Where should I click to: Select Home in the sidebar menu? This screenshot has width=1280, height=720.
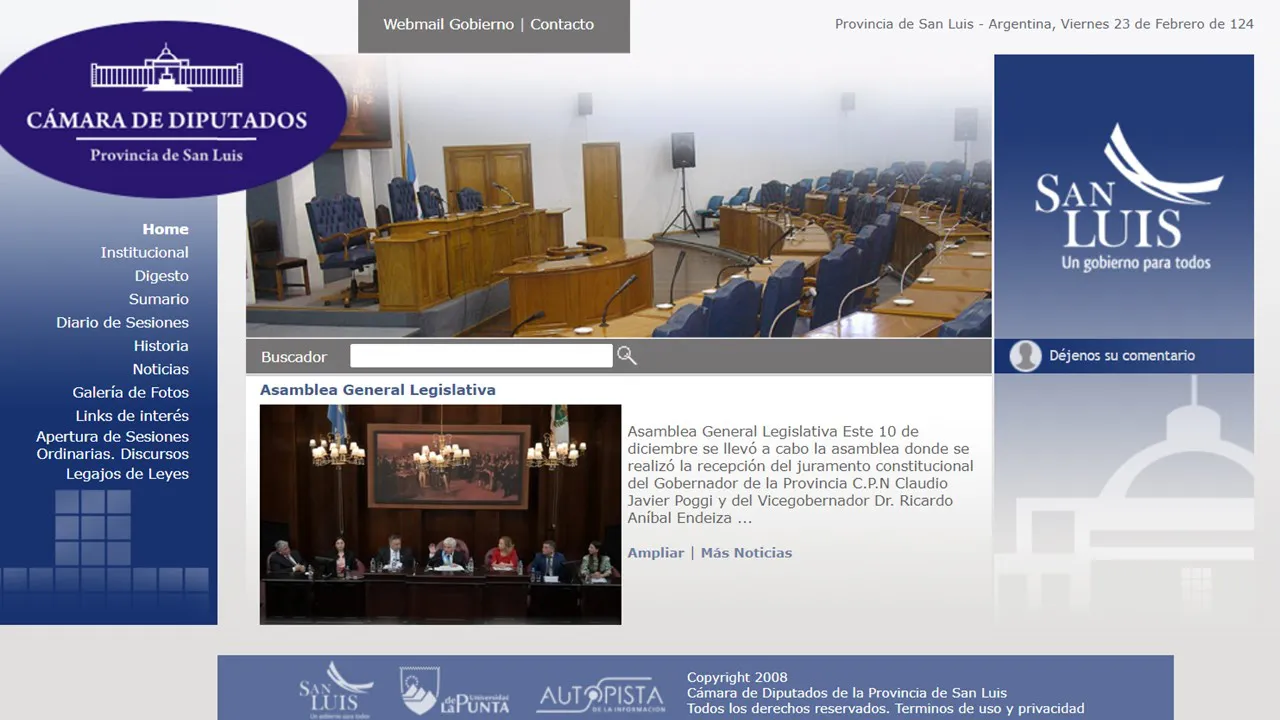point(165,229)
